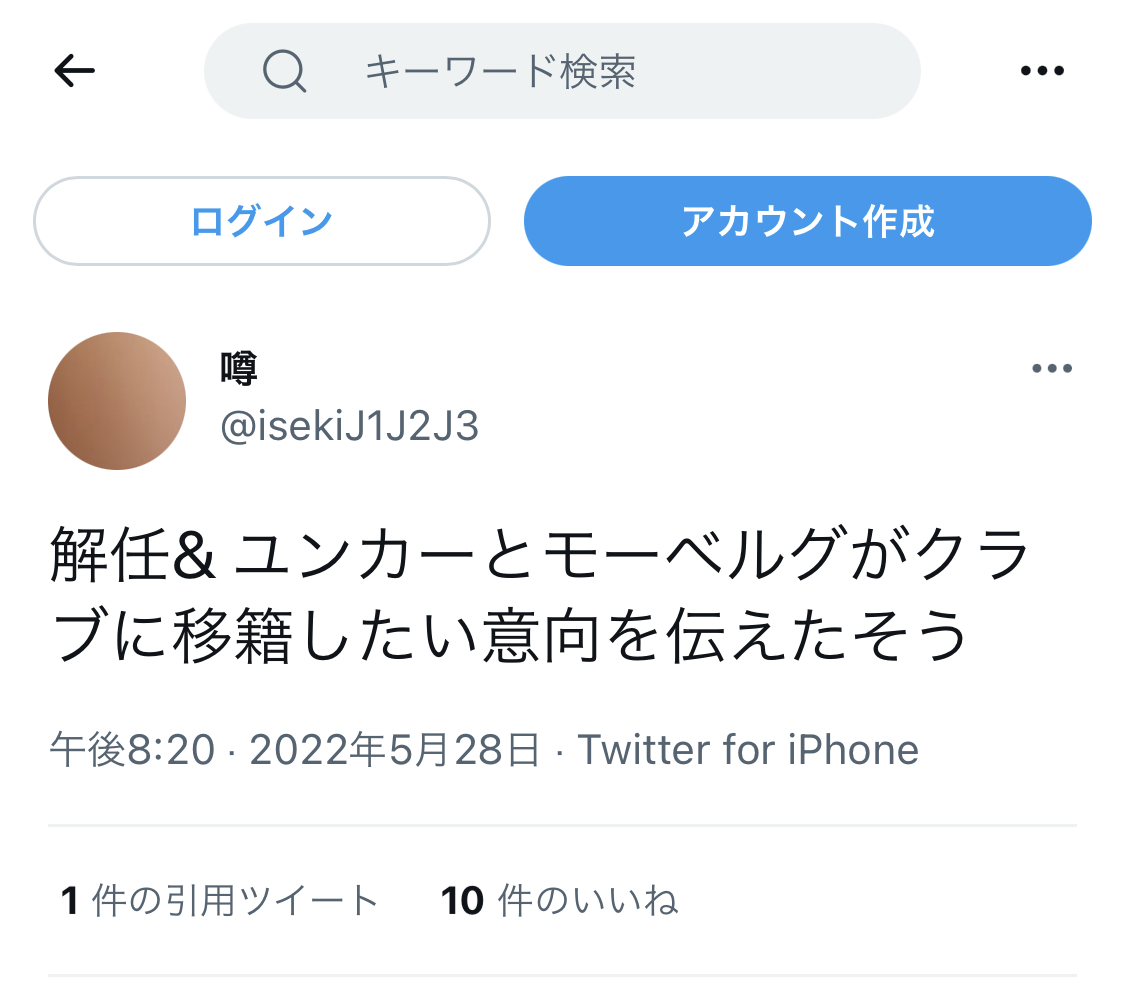View the 10 件のいいね list
Screen dimensions: 1125x996
click(560, 901)
